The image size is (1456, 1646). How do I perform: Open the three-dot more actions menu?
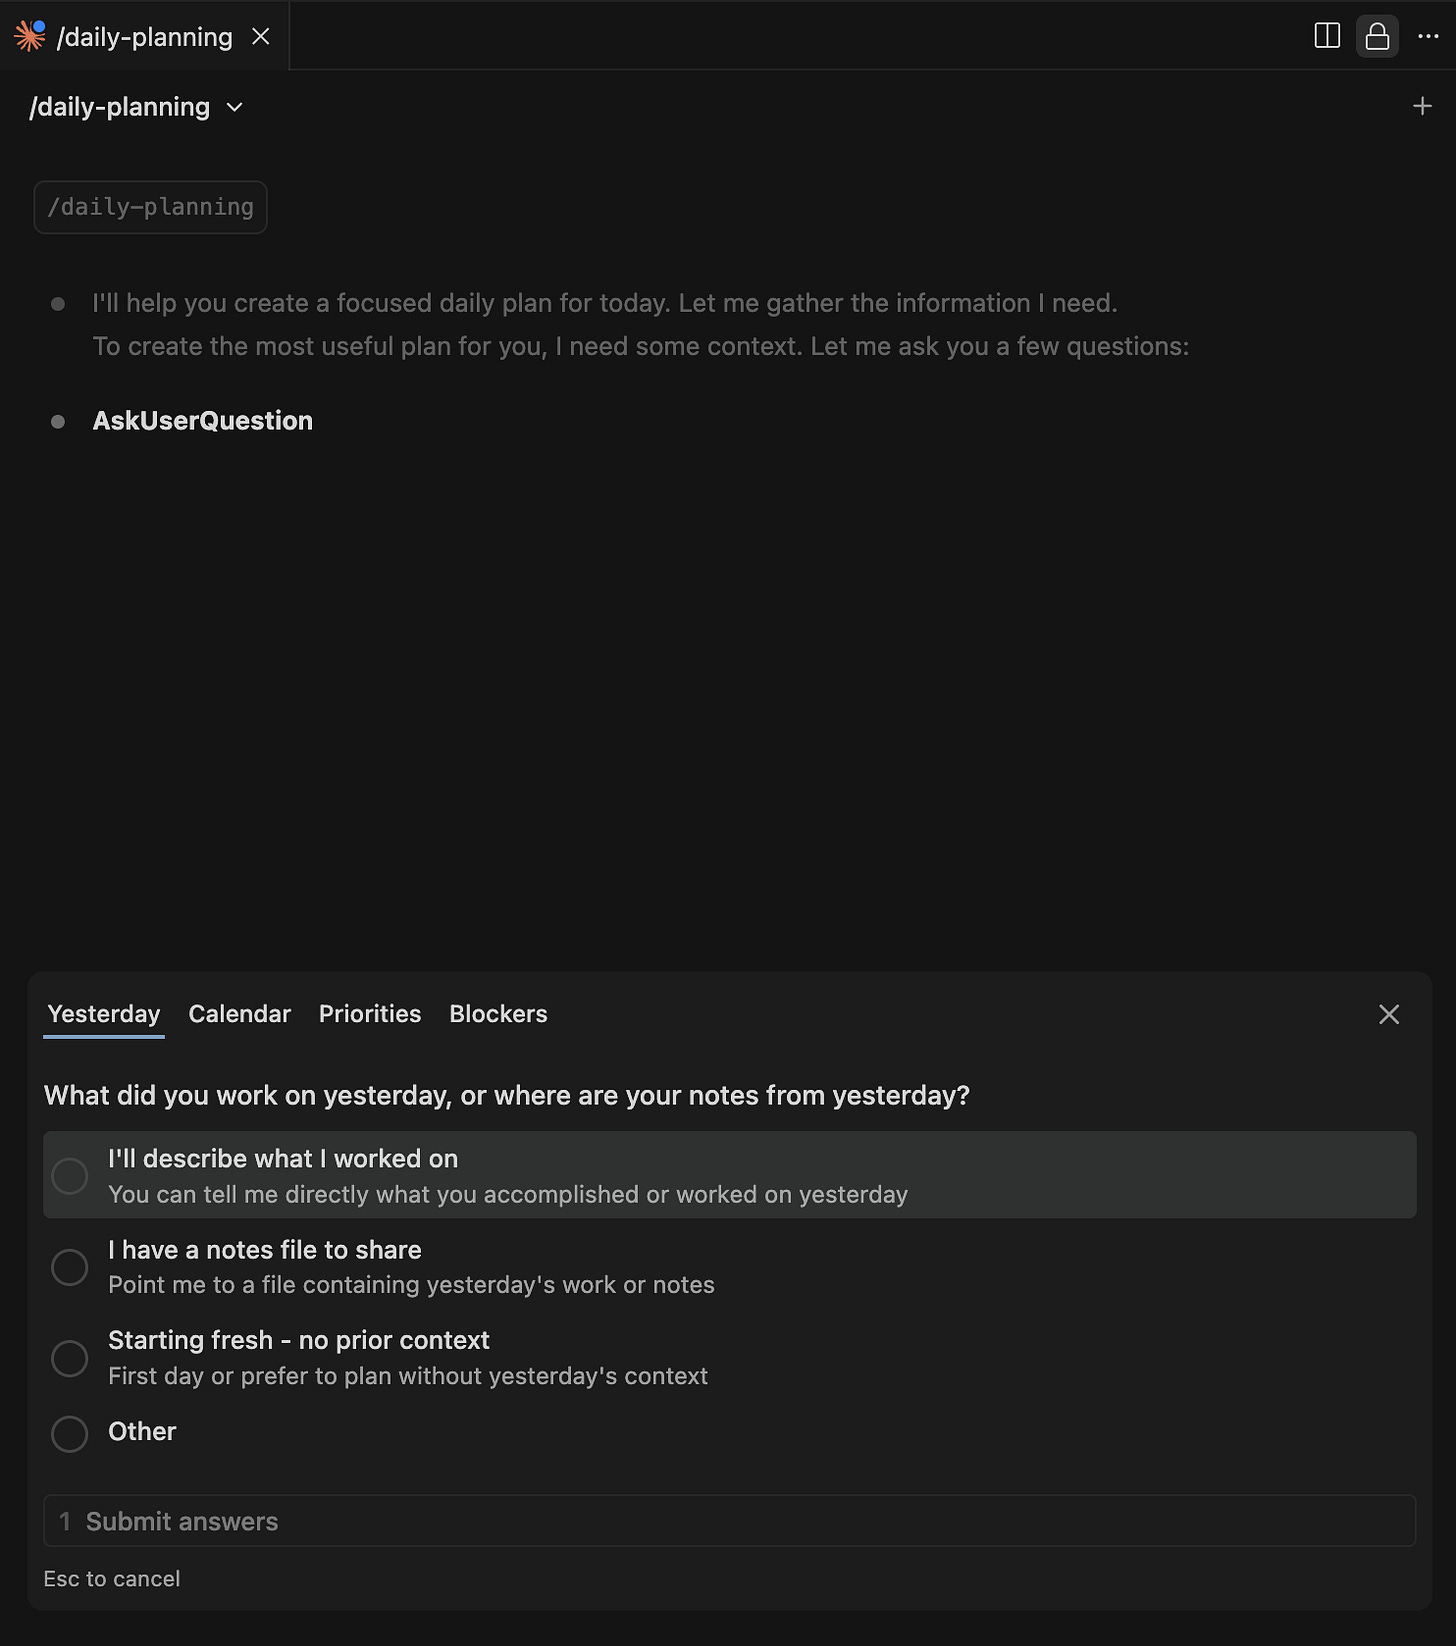1428,36
